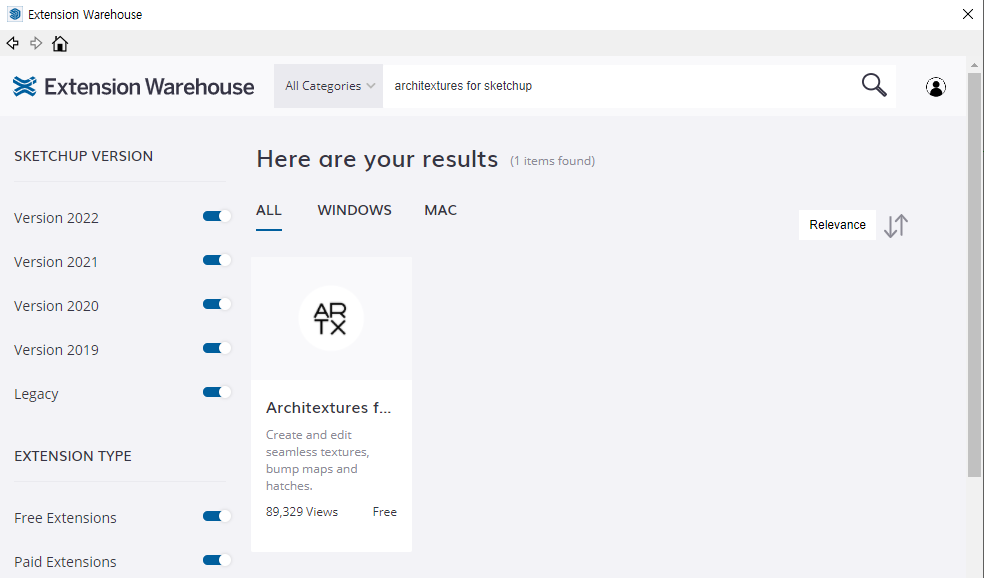This screenshot has height=578, width=984.
Task: Open the Relevance sort dropdown
Action: 837,225
